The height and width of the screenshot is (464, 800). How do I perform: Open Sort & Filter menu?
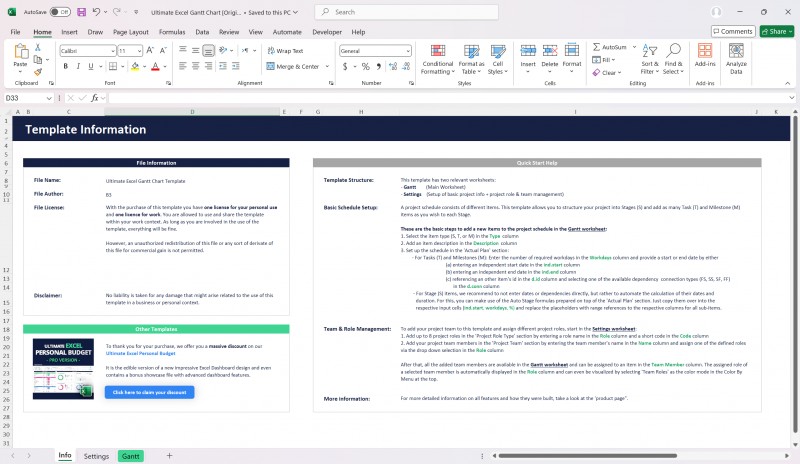tap(649, 60)
